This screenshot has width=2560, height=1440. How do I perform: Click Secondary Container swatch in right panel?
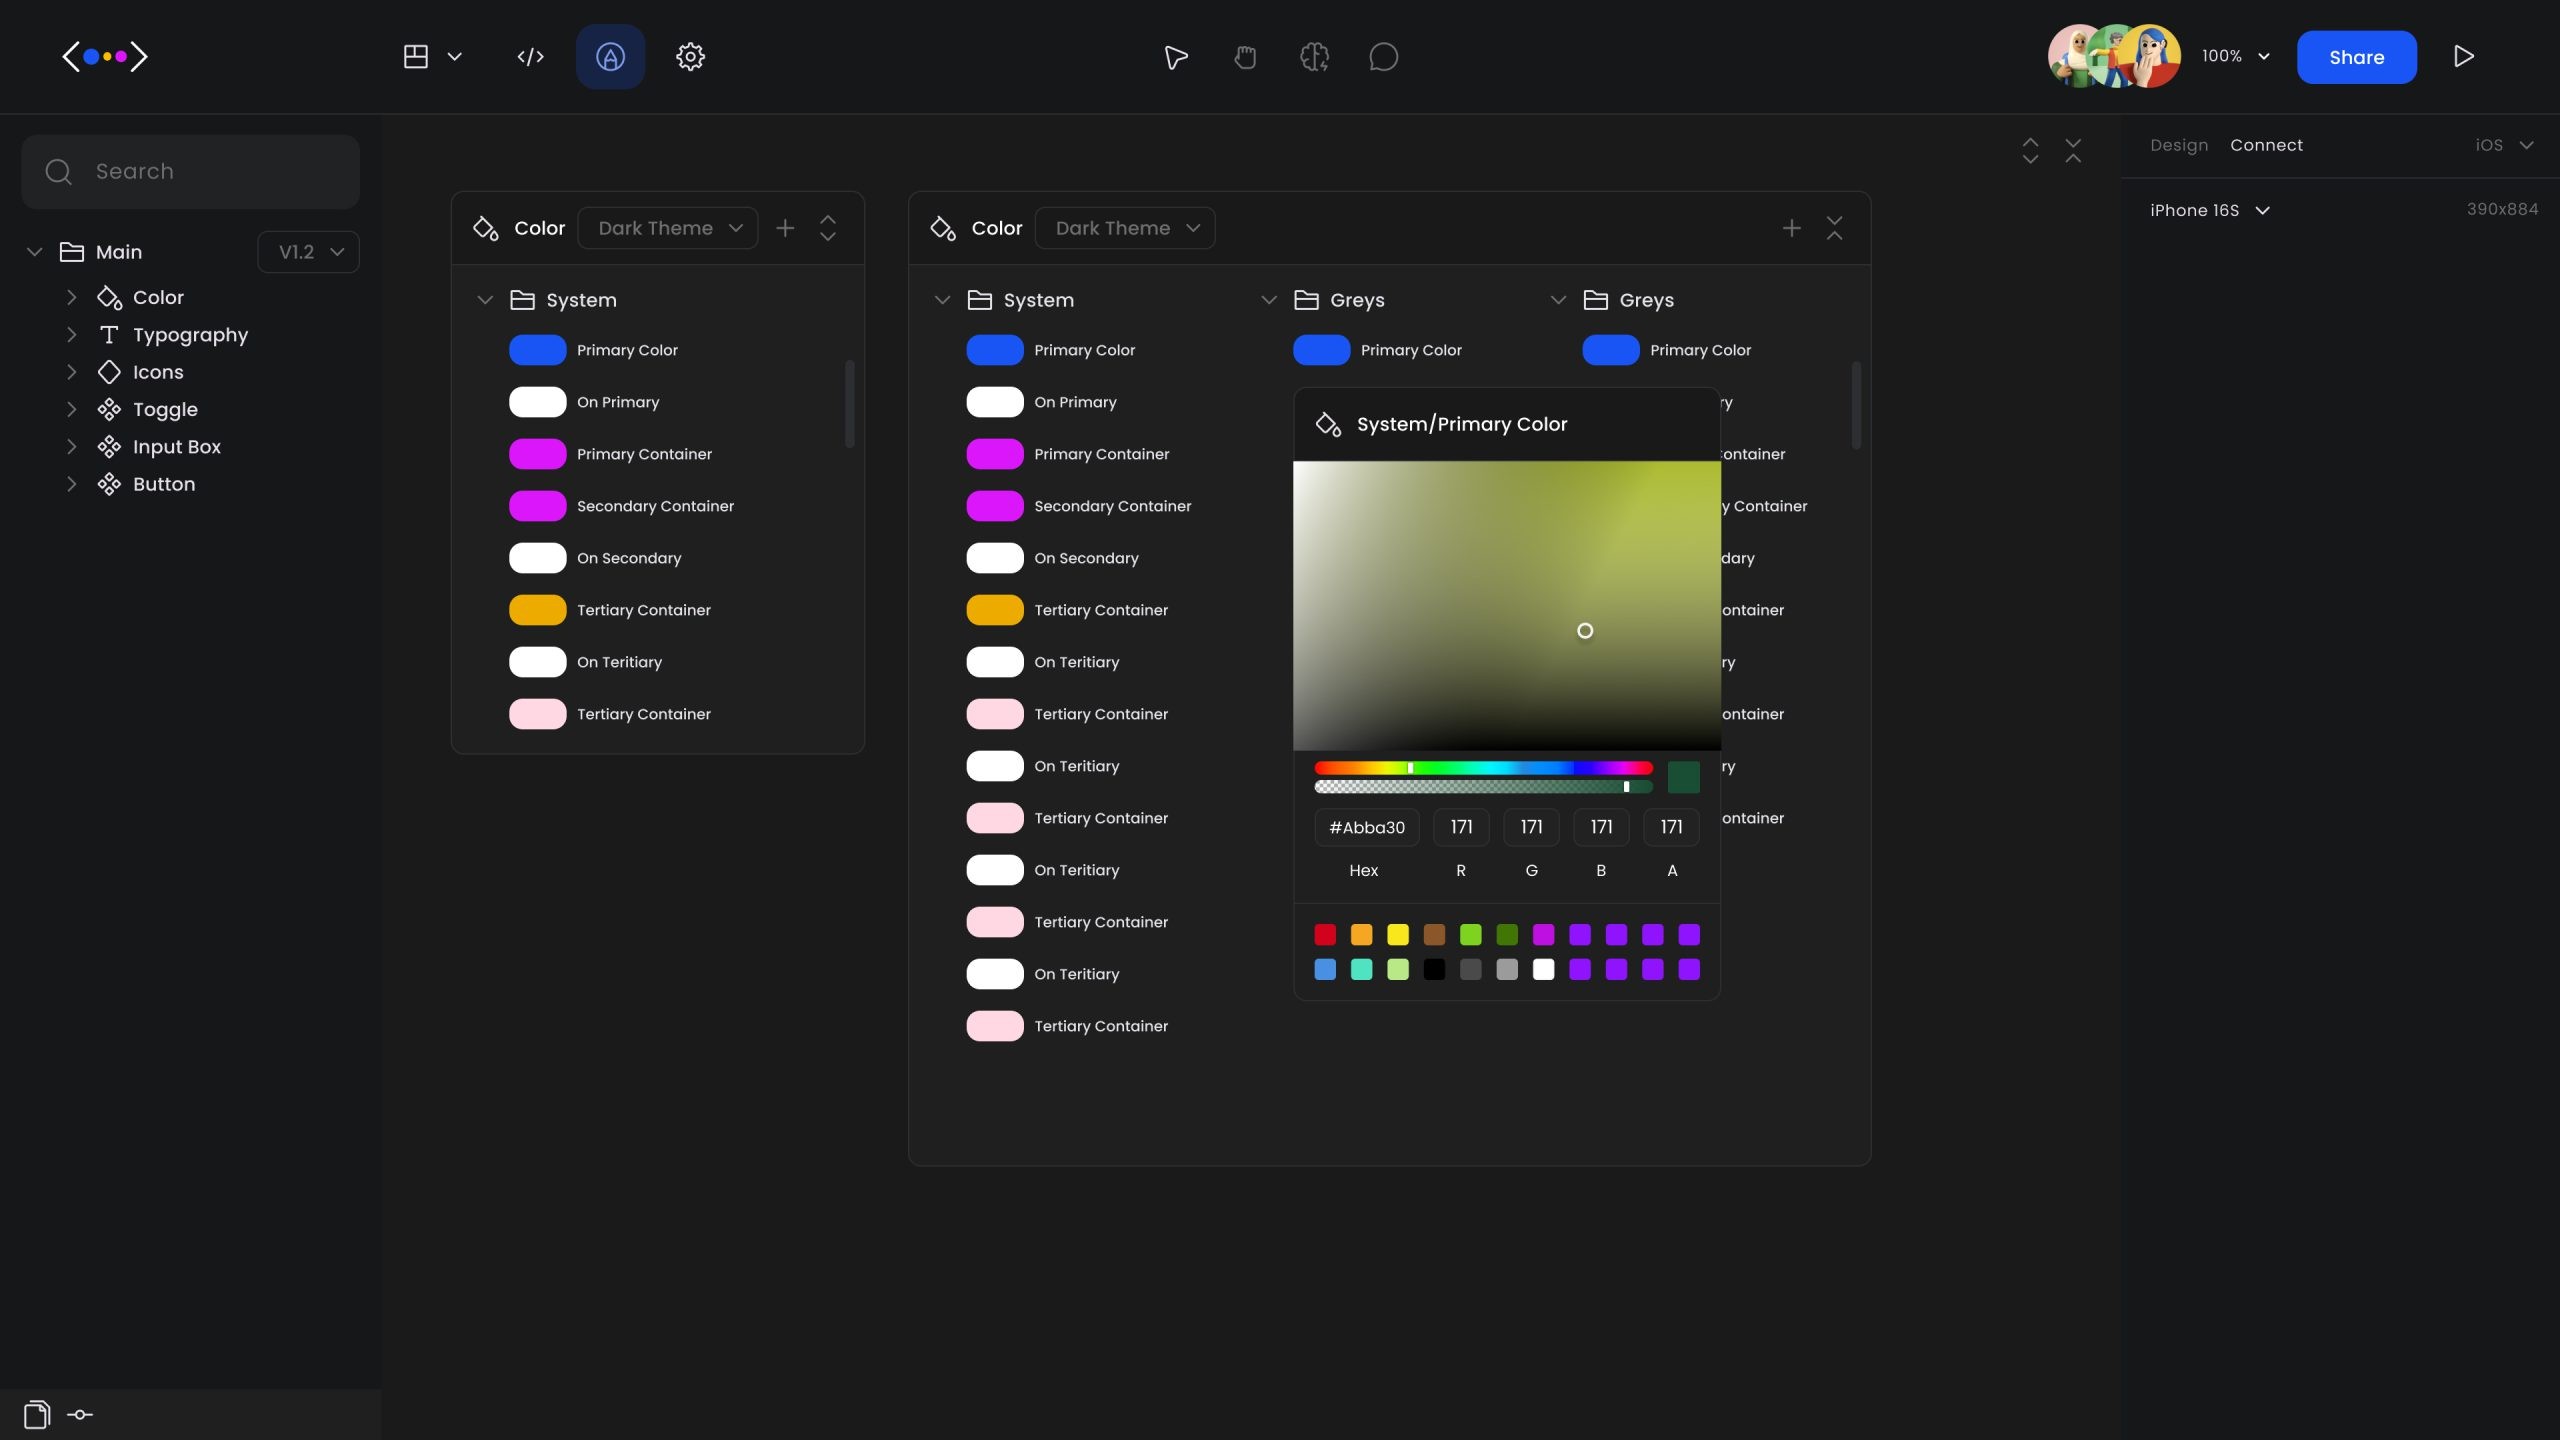995,506
